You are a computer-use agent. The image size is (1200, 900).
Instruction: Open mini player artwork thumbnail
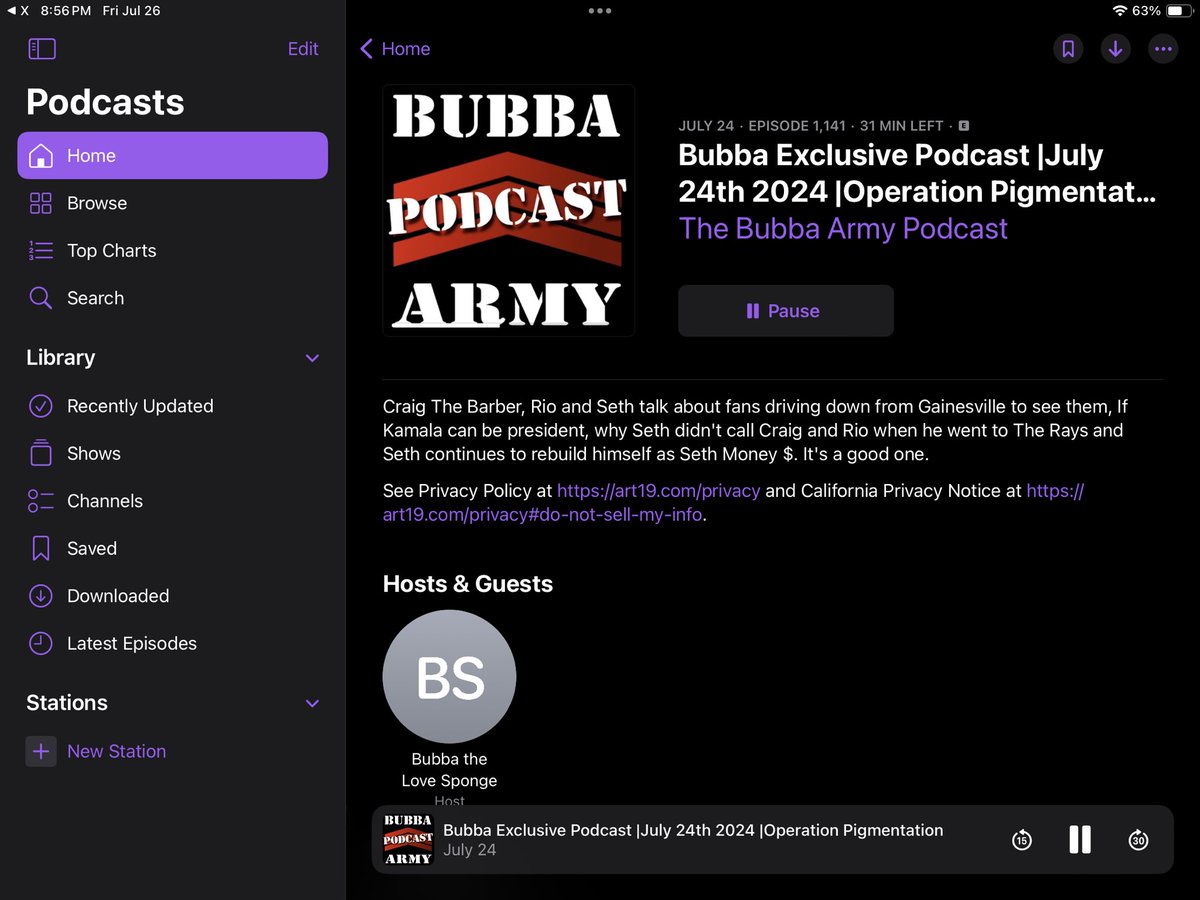click(408, 840)
